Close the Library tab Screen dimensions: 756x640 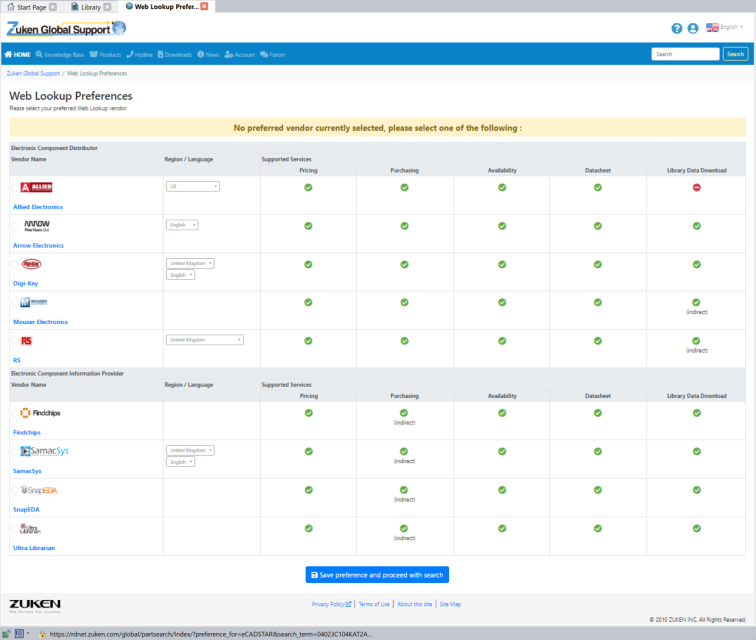click(108, 7)
